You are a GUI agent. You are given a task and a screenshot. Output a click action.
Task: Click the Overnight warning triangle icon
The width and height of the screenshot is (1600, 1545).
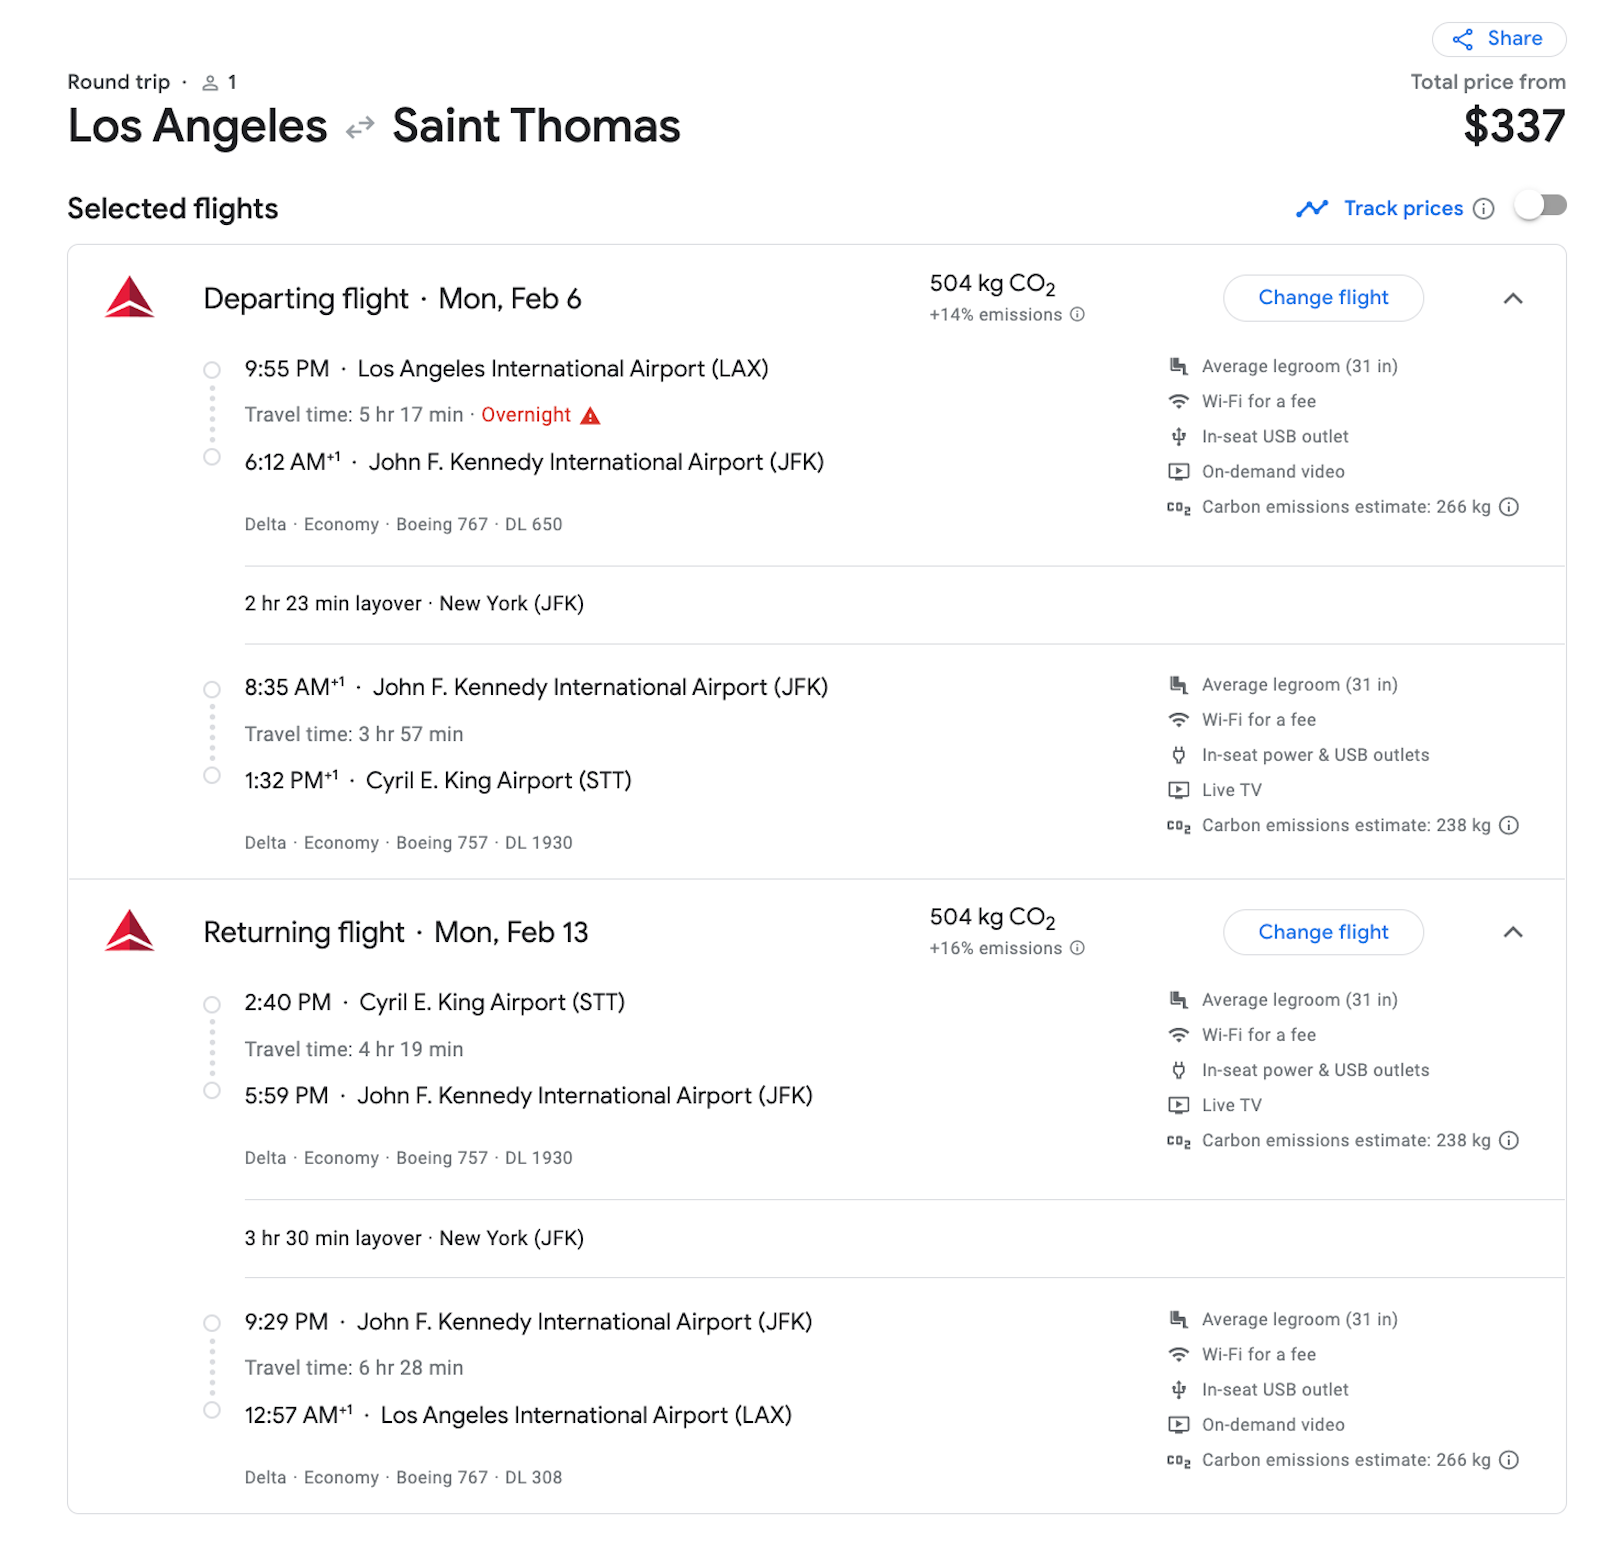[x=591, y=414]
